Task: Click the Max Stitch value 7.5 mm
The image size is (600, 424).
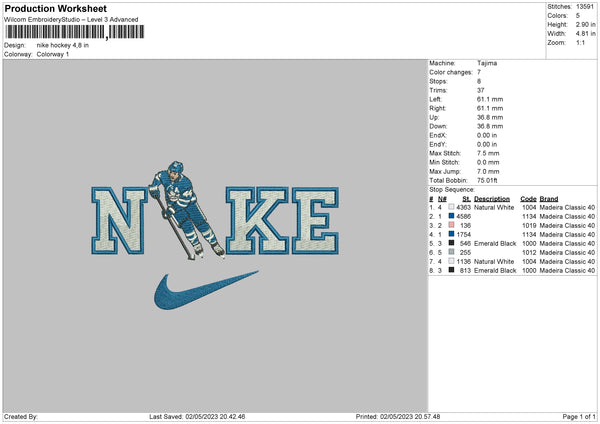Action: [x=488, y=153]
